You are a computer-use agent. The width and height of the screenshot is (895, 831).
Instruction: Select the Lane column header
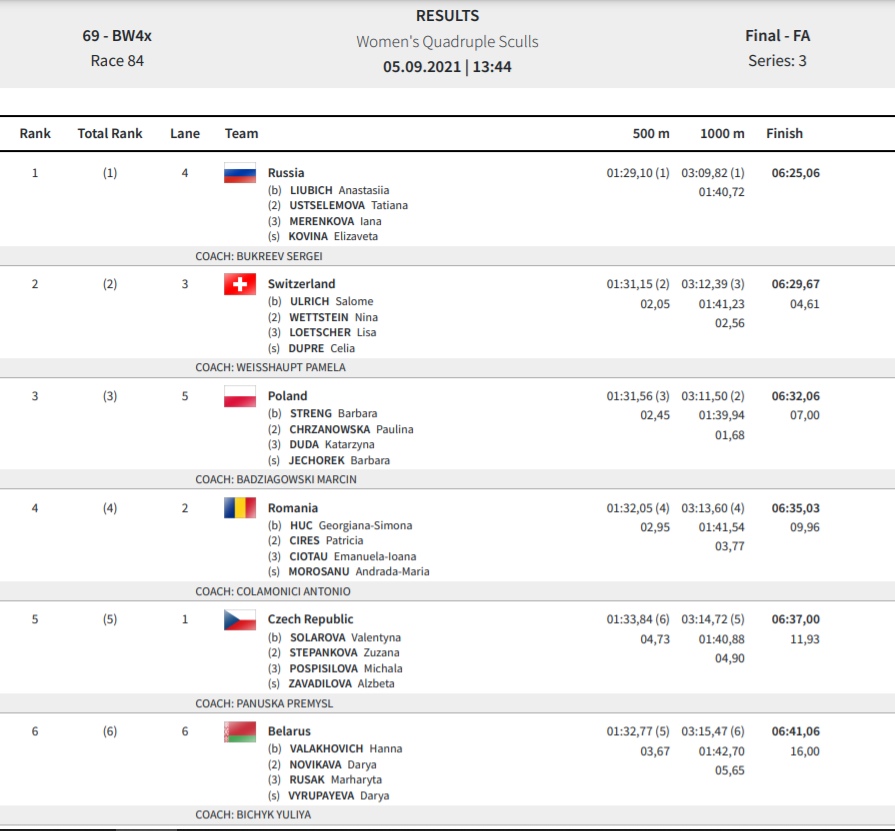[x=185, y=134]
